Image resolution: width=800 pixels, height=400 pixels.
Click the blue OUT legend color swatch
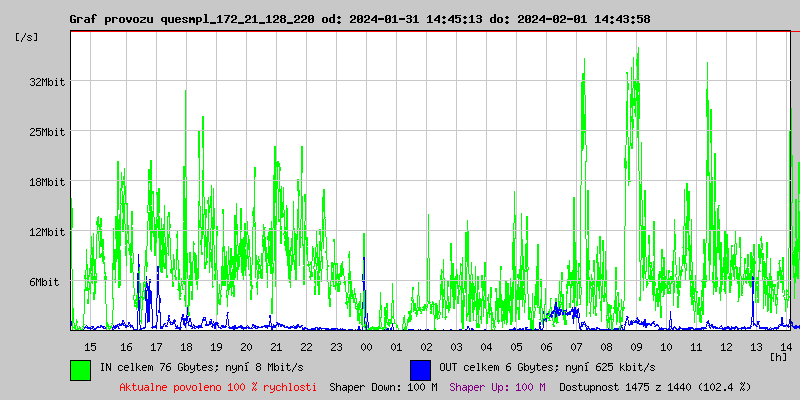click(420, 369)
